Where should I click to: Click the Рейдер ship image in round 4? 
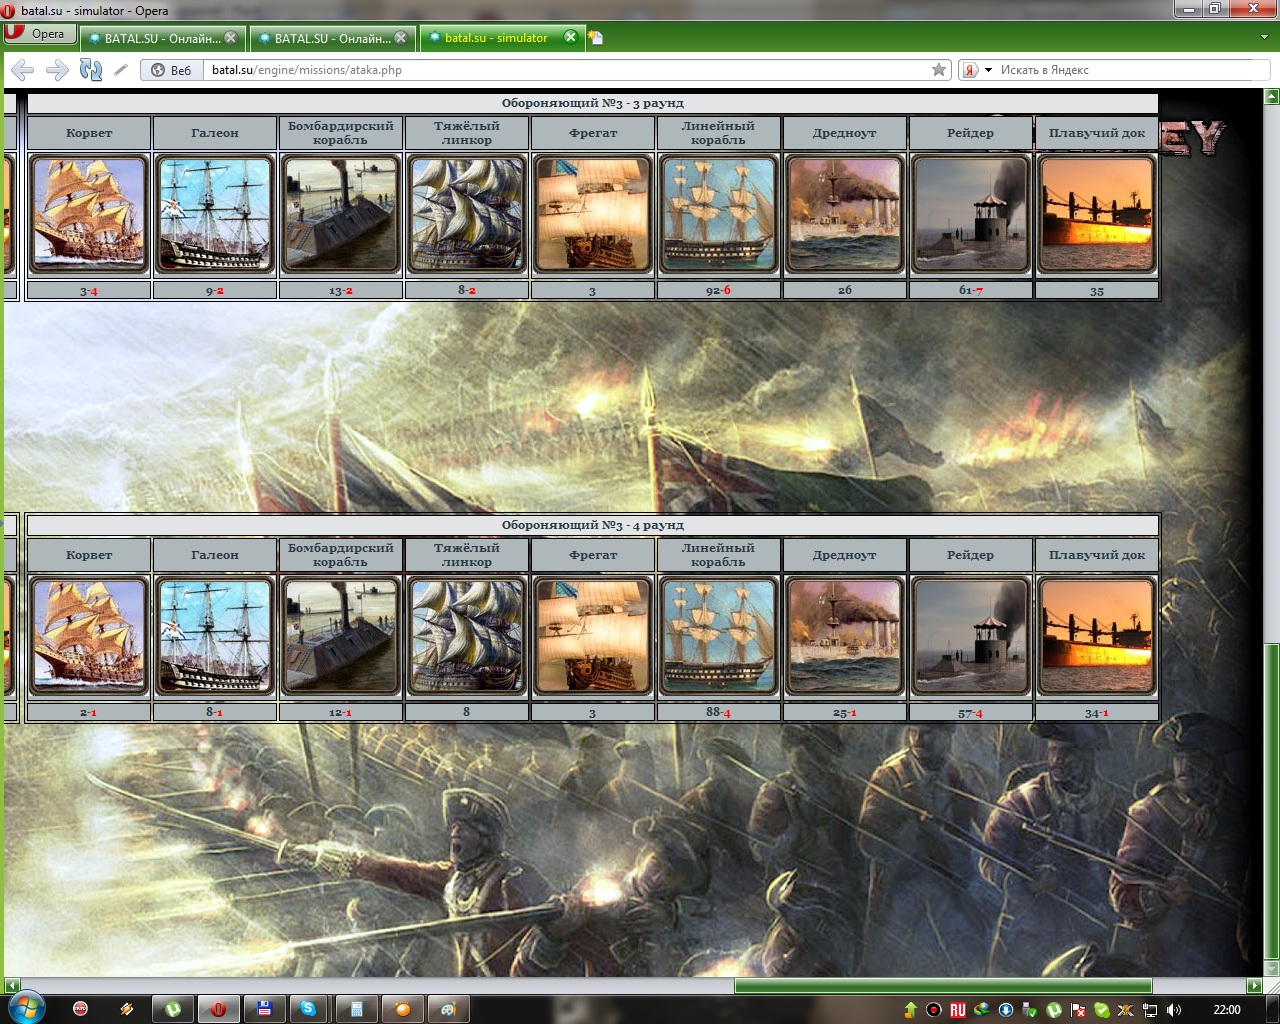coord(971,636)
